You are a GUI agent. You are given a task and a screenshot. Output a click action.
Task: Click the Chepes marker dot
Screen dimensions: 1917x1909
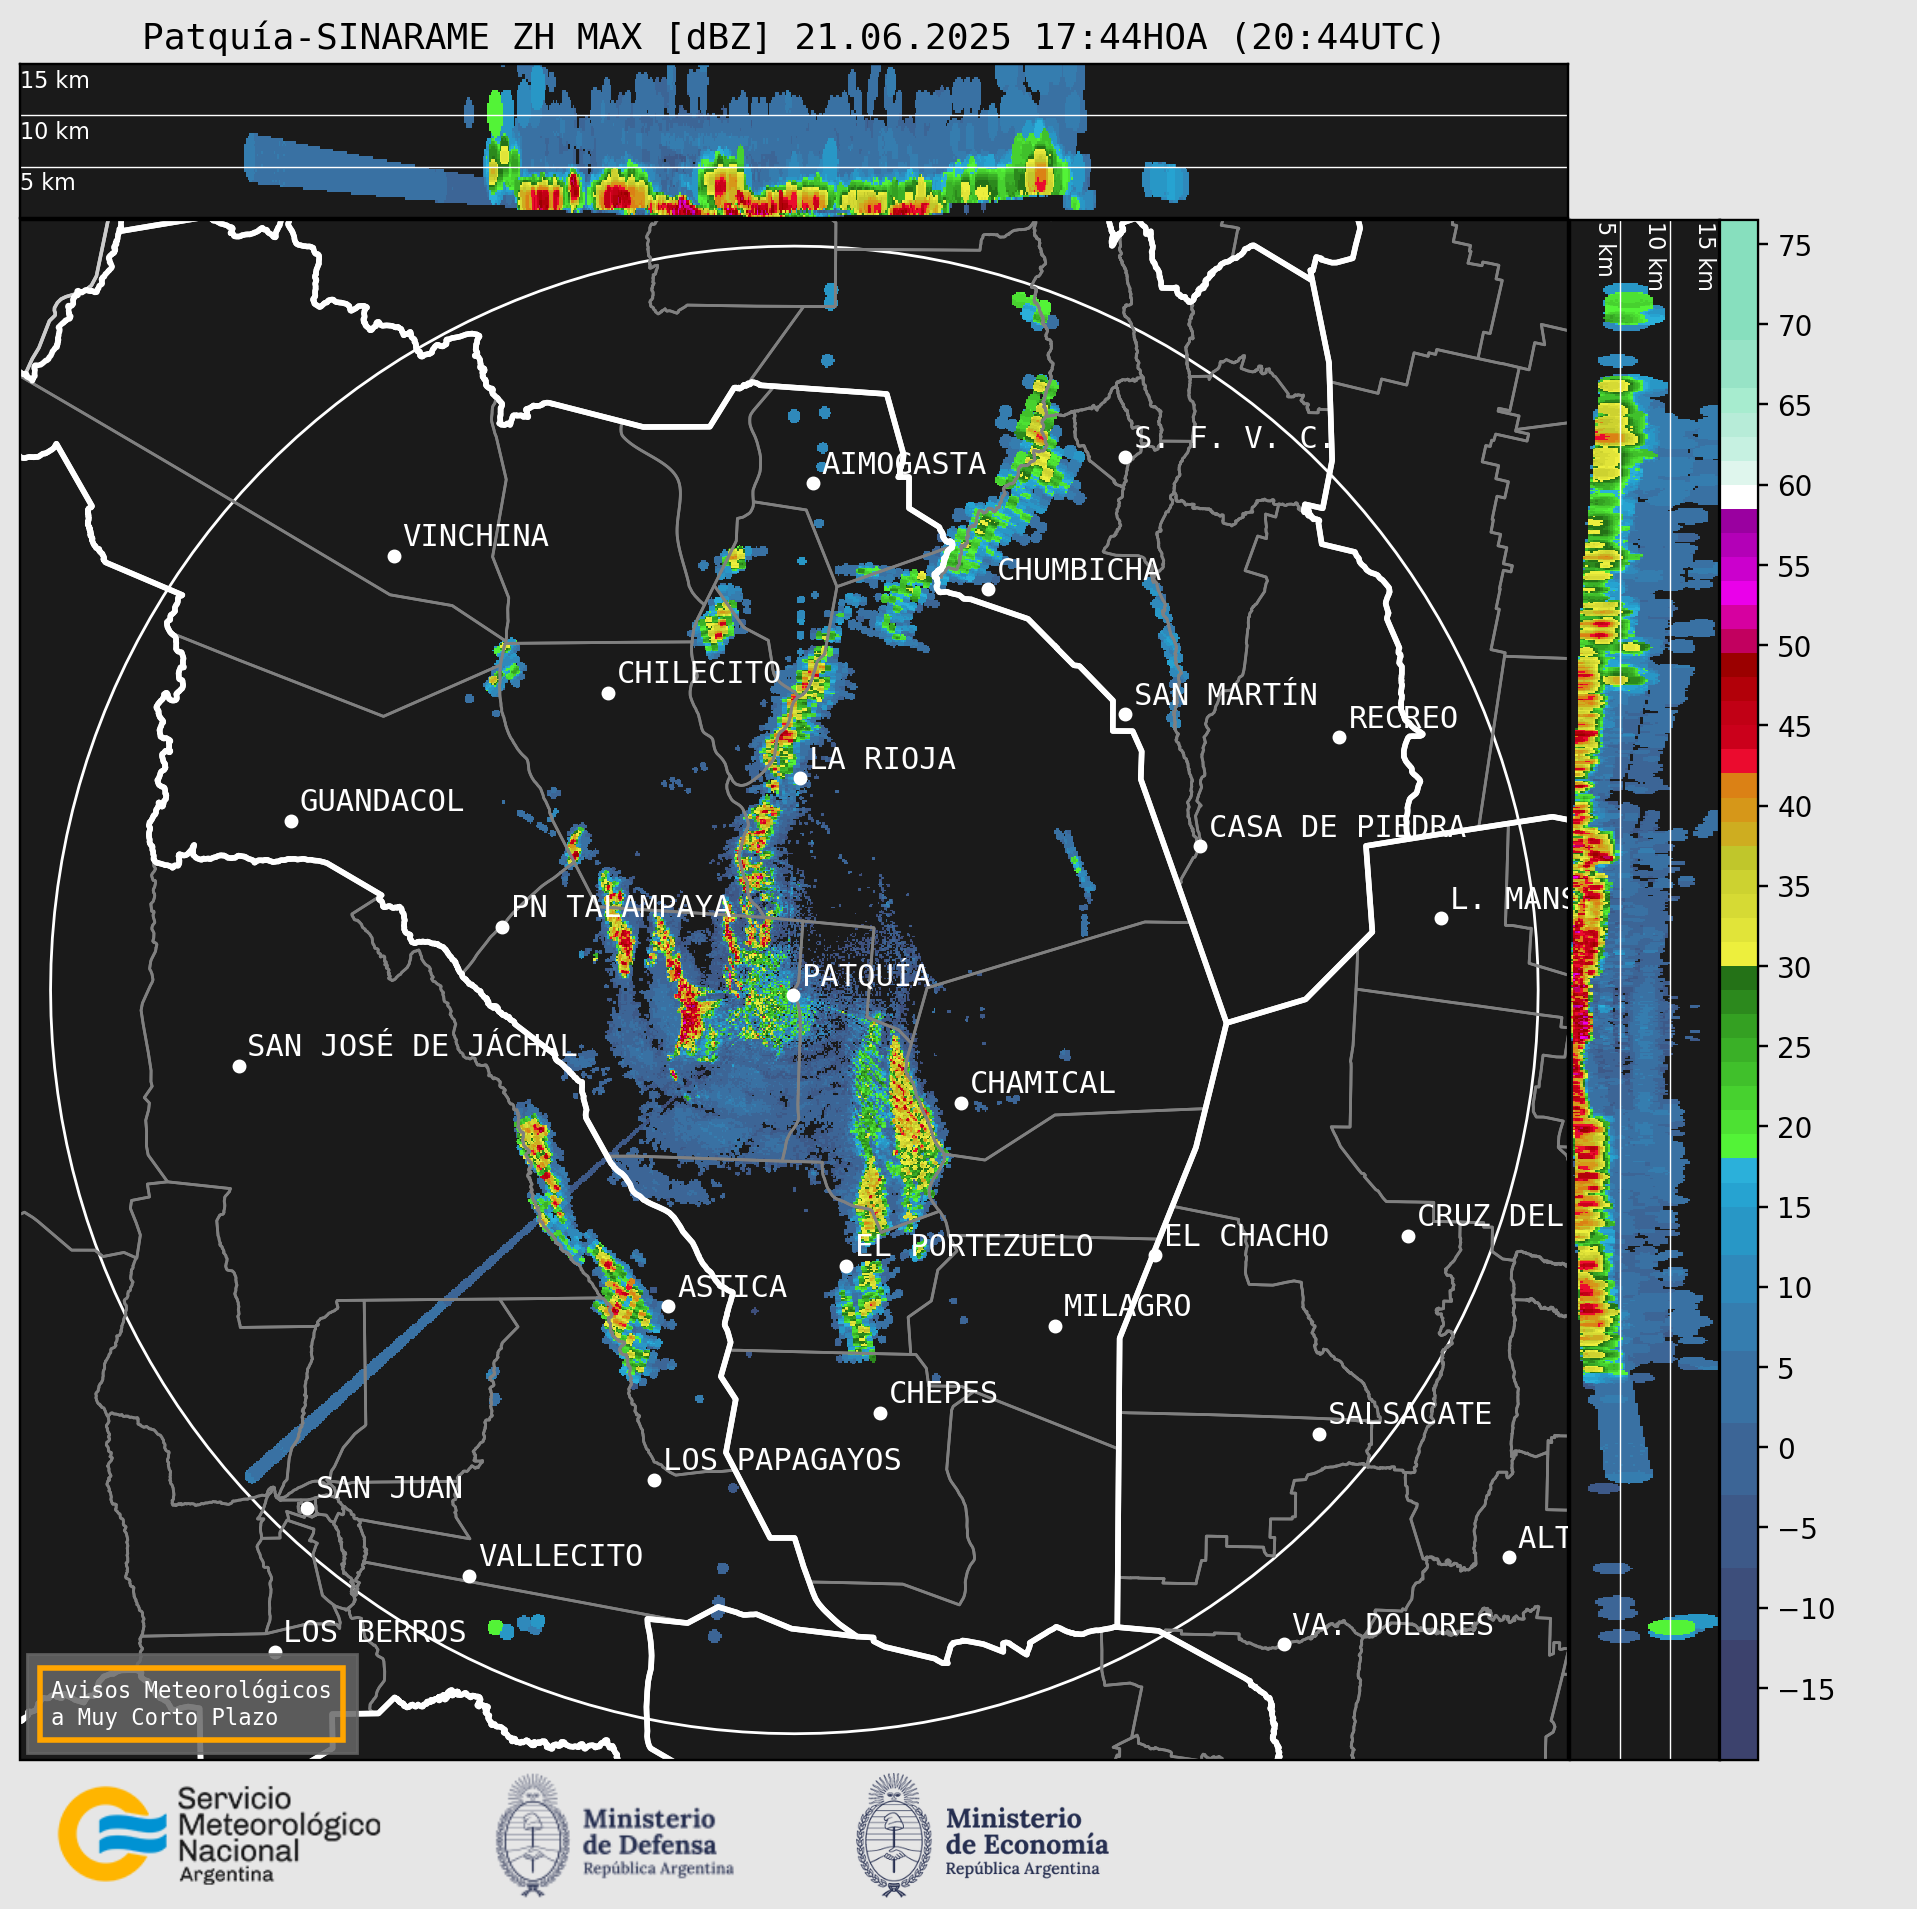click(x=880, y=1413)
